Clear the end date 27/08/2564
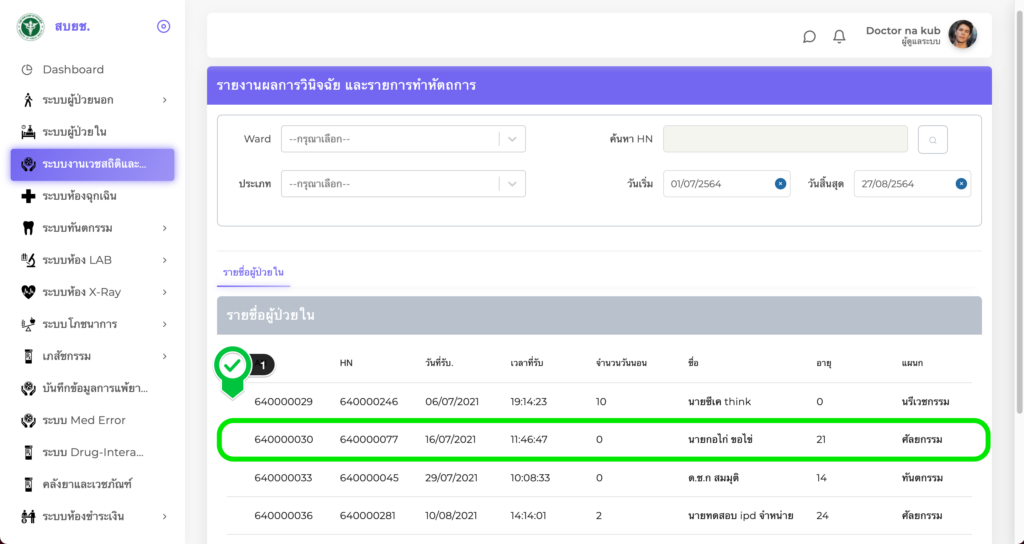The width and height of the screenshot is (1024, 544). point(960,183)
